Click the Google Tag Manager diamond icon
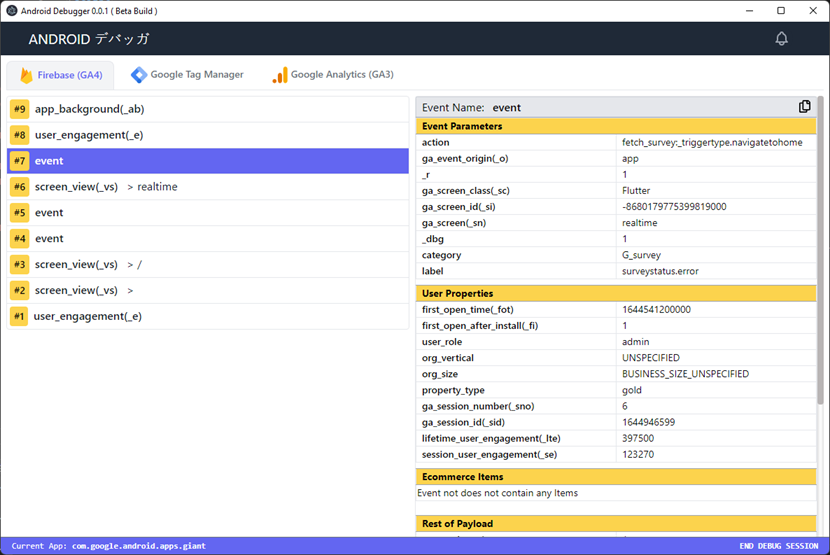Screen dimensions: 830x555 coord(139,75)
